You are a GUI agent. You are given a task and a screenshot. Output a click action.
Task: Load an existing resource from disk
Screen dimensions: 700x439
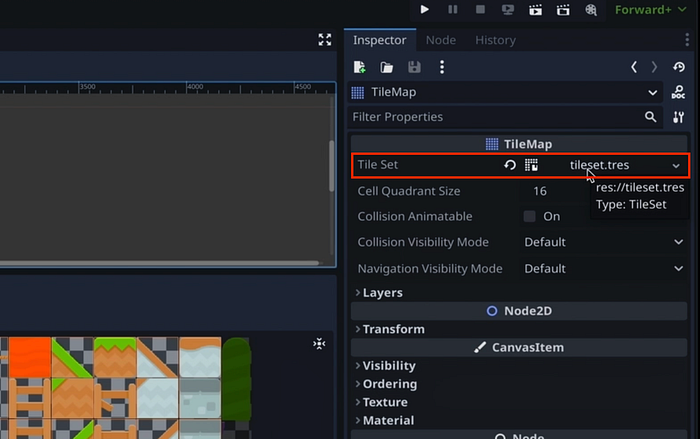tap(387, 67)
